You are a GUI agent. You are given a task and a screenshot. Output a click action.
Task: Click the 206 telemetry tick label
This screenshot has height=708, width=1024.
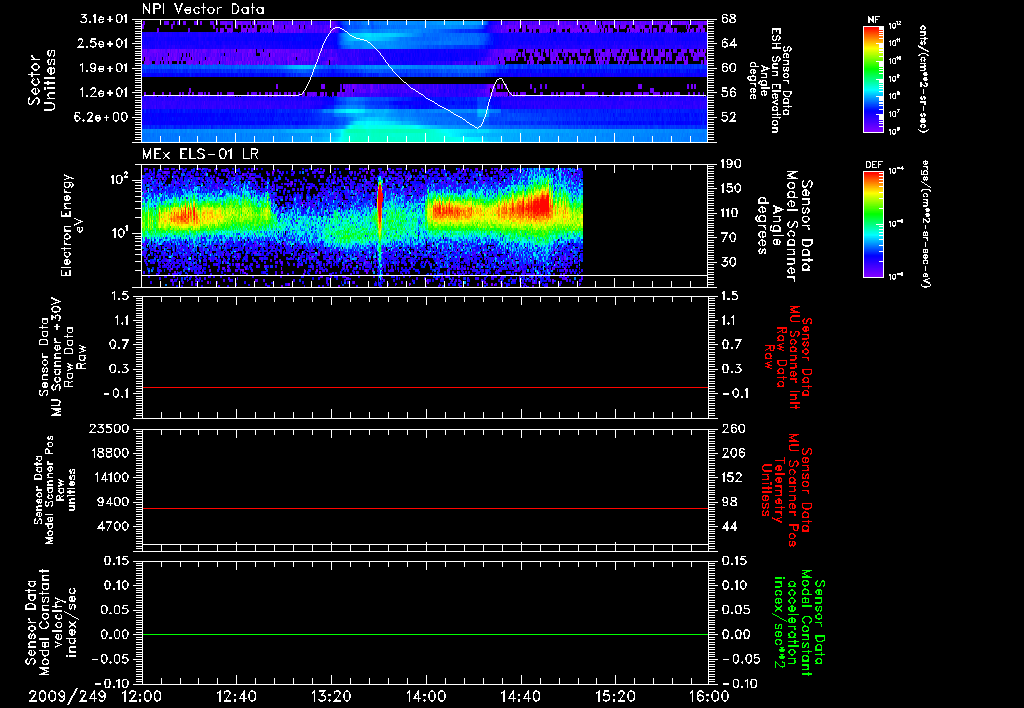pyautogui.click(x=733, y=453)
